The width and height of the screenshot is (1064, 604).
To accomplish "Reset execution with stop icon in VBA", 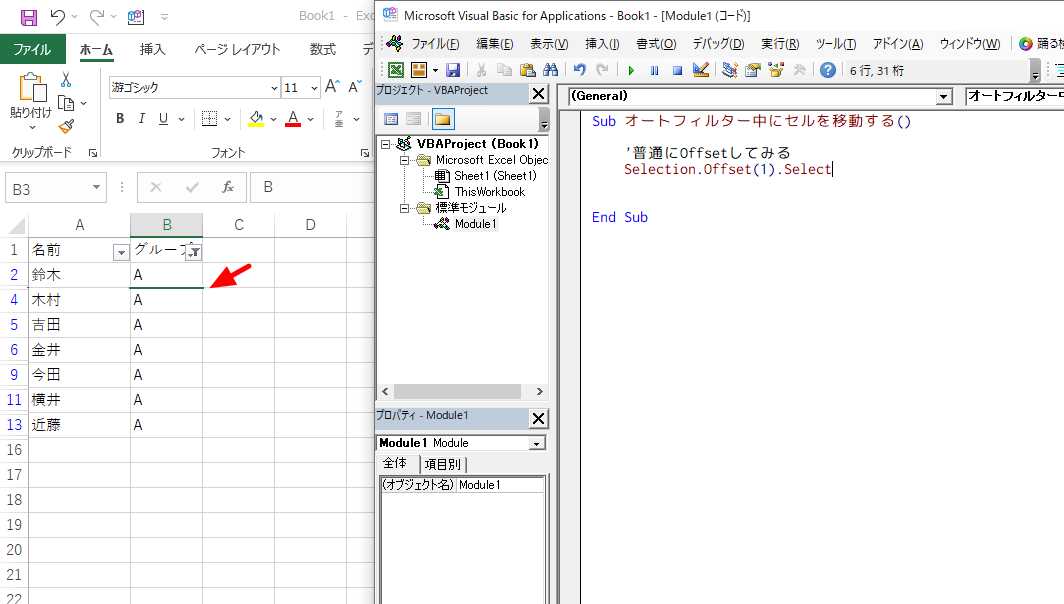I will 677,70.
